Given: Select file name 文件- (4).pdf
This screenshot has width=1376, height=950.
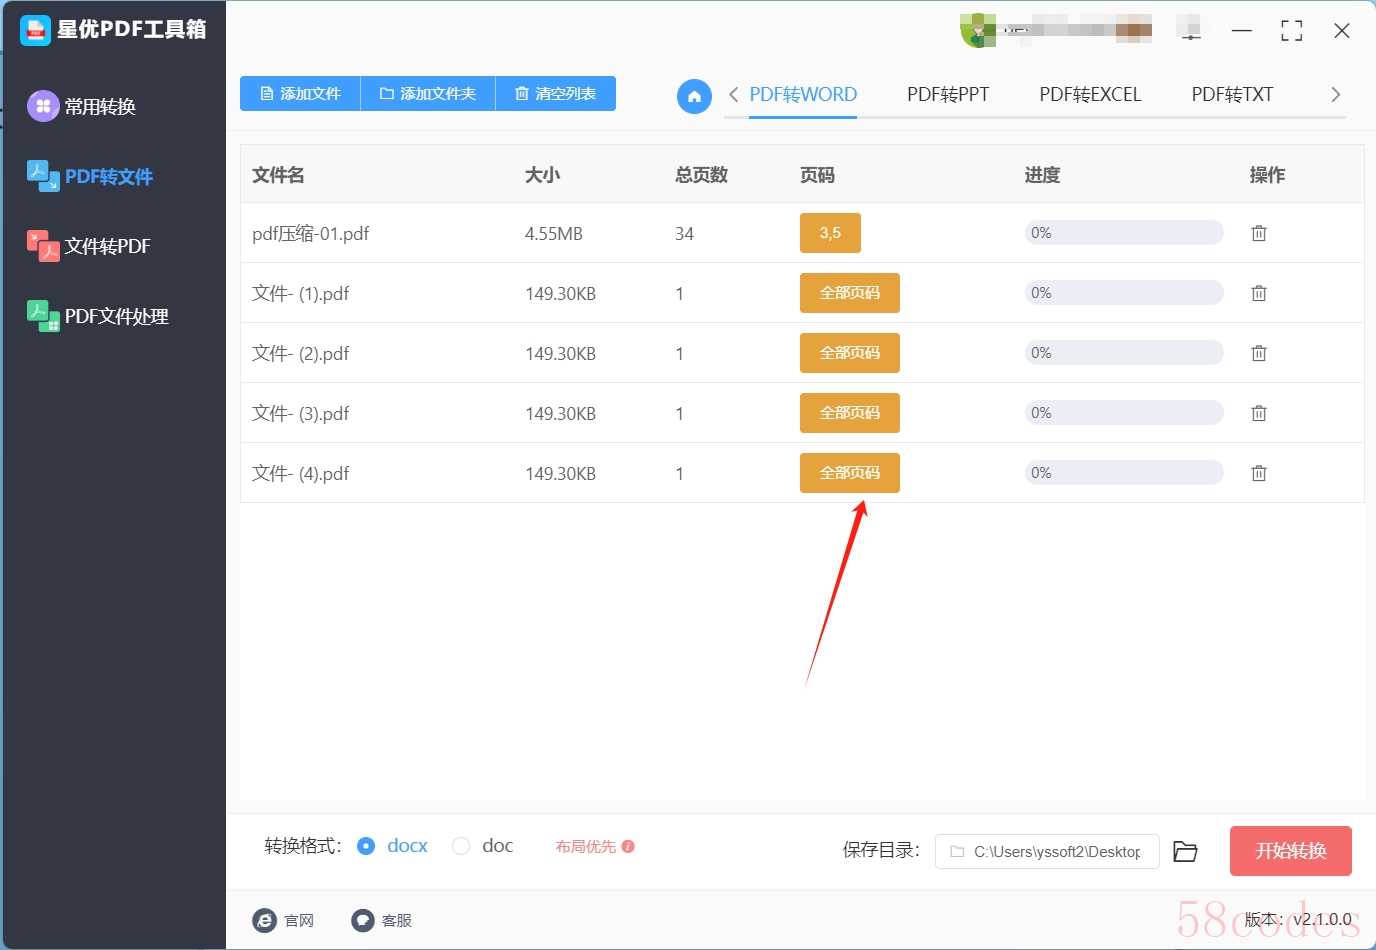Looking at the screenshot, I should pyautogui.click(x=301, y=473).
